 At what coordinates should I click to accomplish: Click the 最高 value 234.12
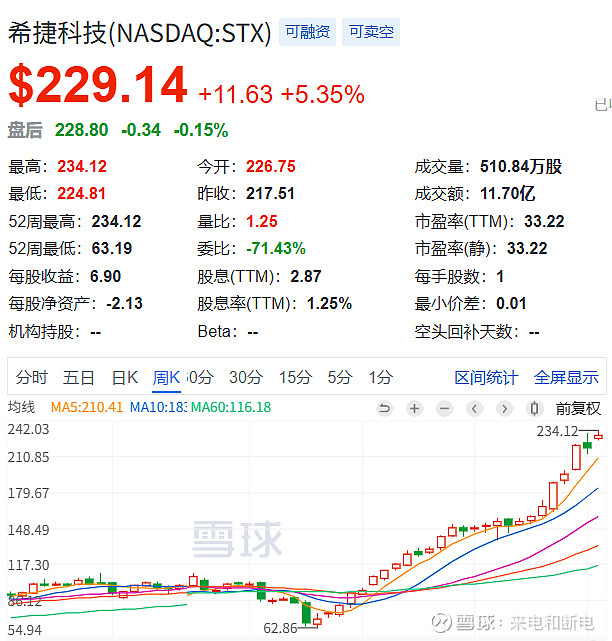point(82,166)
